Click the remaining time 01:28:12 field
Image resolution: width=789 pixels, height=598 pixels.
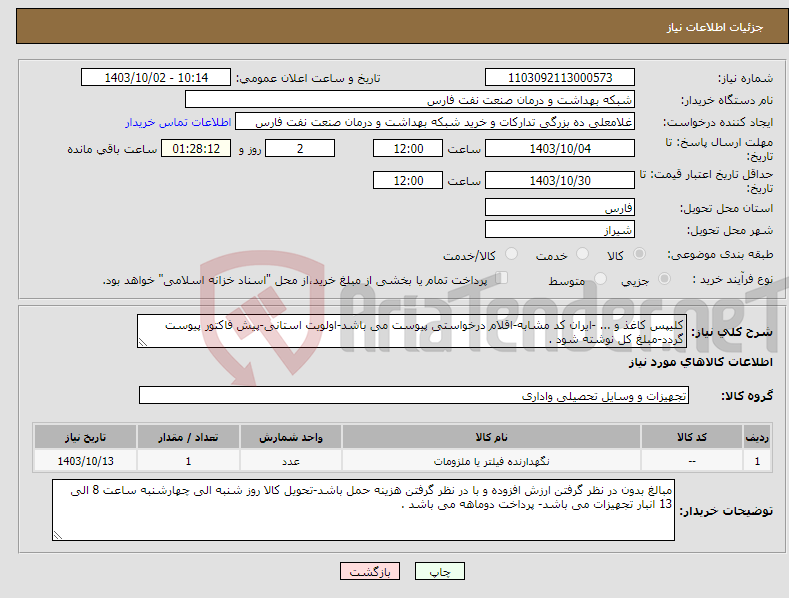(196, 148)
